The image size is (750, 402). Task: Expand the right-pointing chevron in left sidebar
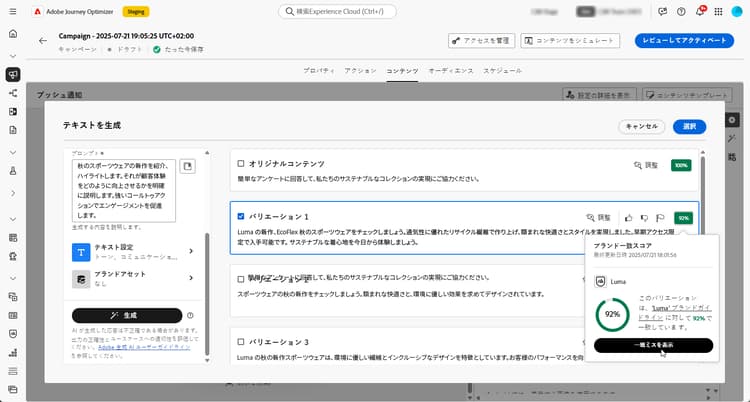pyautogui.click(x=13, y=193)
